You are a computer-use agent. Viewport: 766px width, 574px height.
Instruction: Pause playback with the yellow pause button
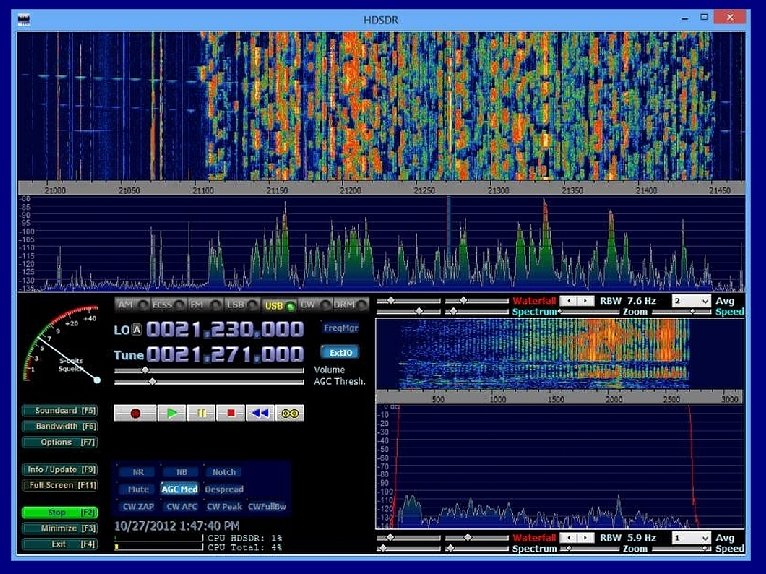[x=201, y=413]
